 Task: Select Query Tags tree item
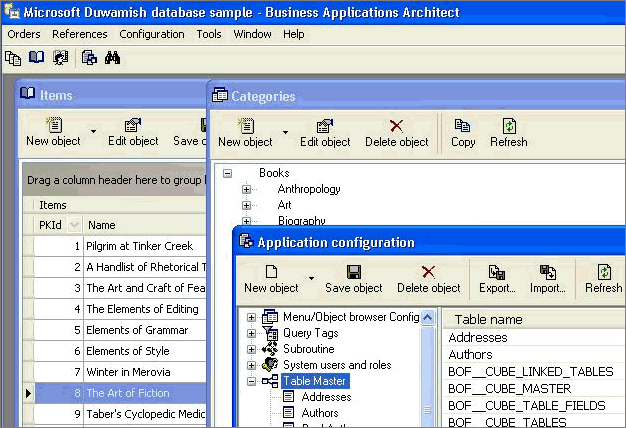coord(311,333)
